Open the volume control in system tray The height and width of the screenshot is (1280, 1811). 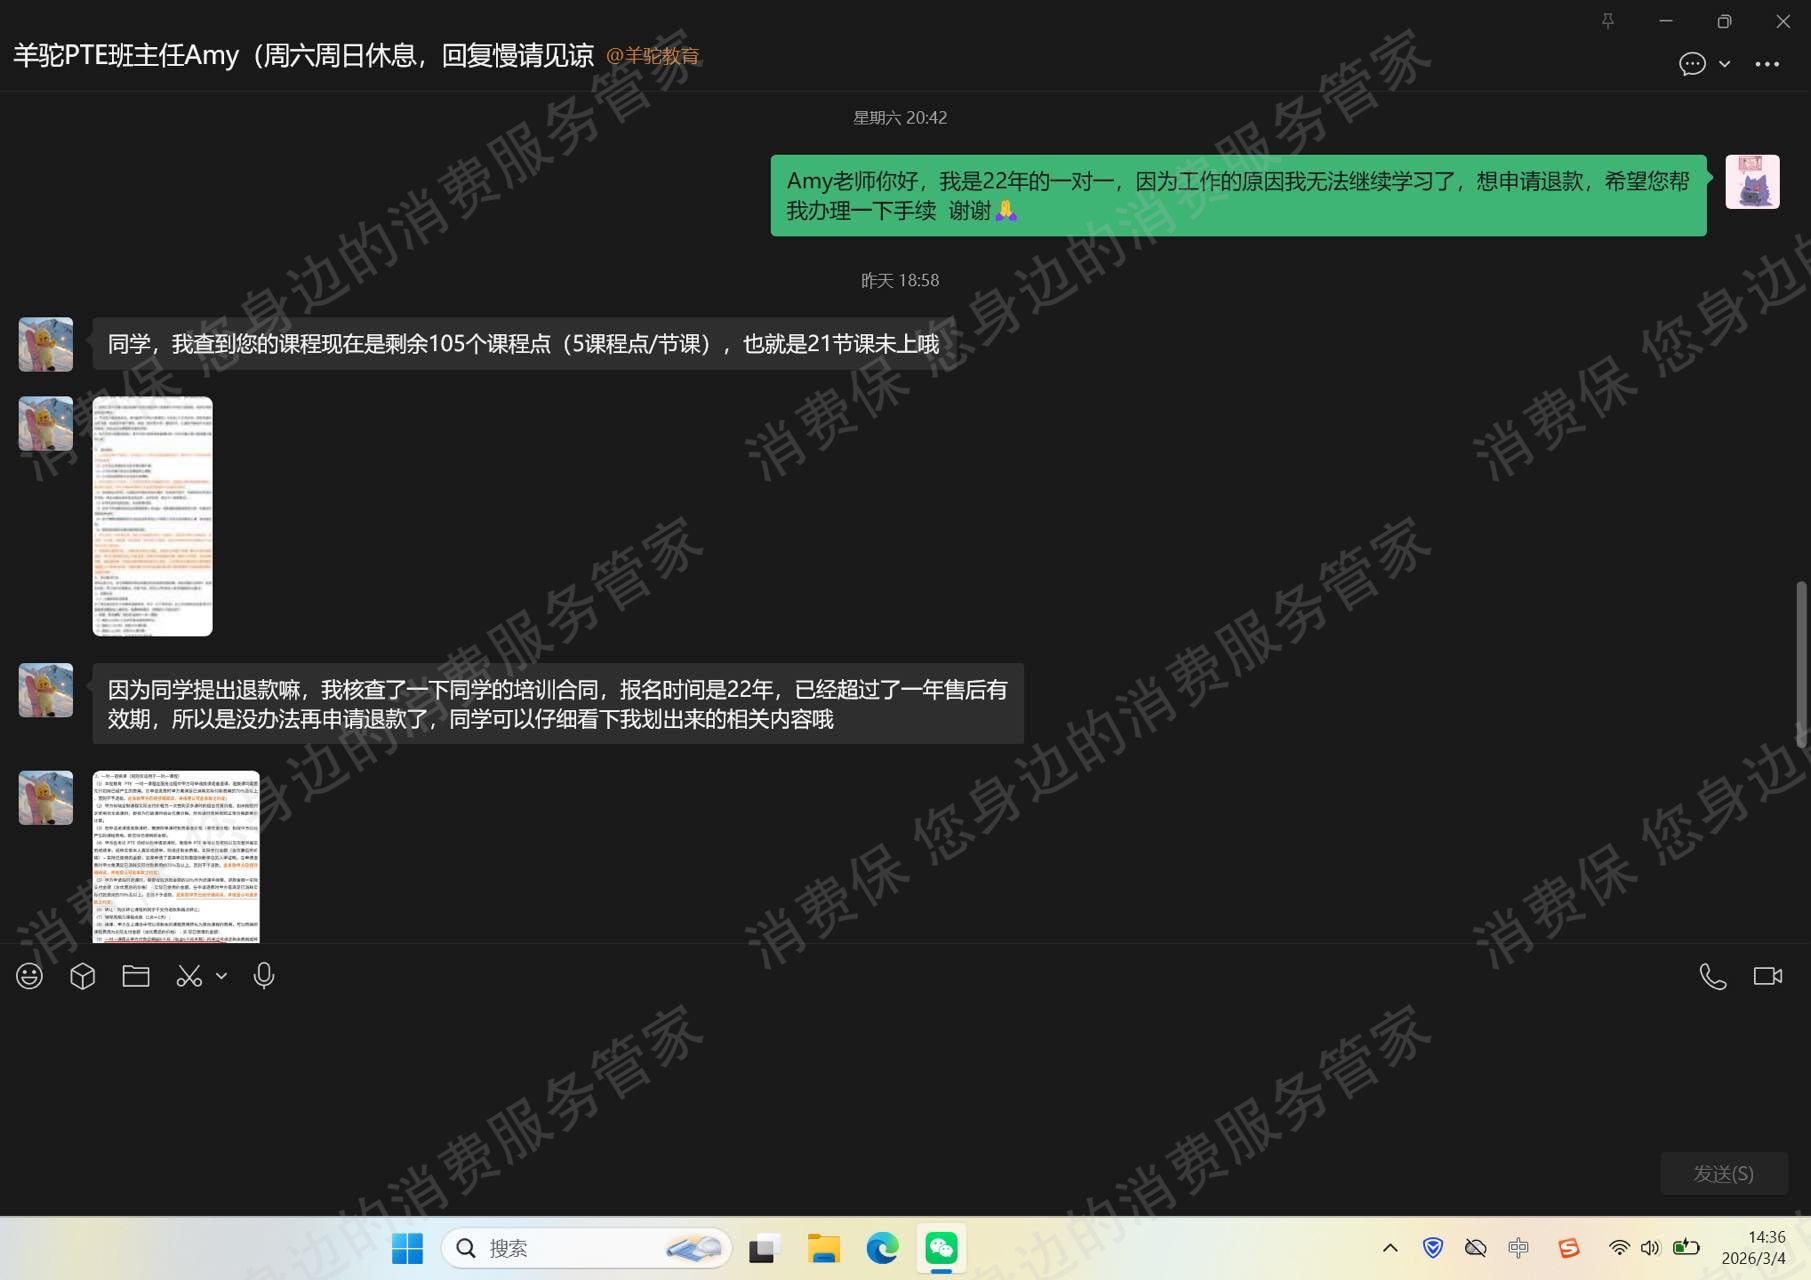pyautogui.click(x=1650, y=1248)
